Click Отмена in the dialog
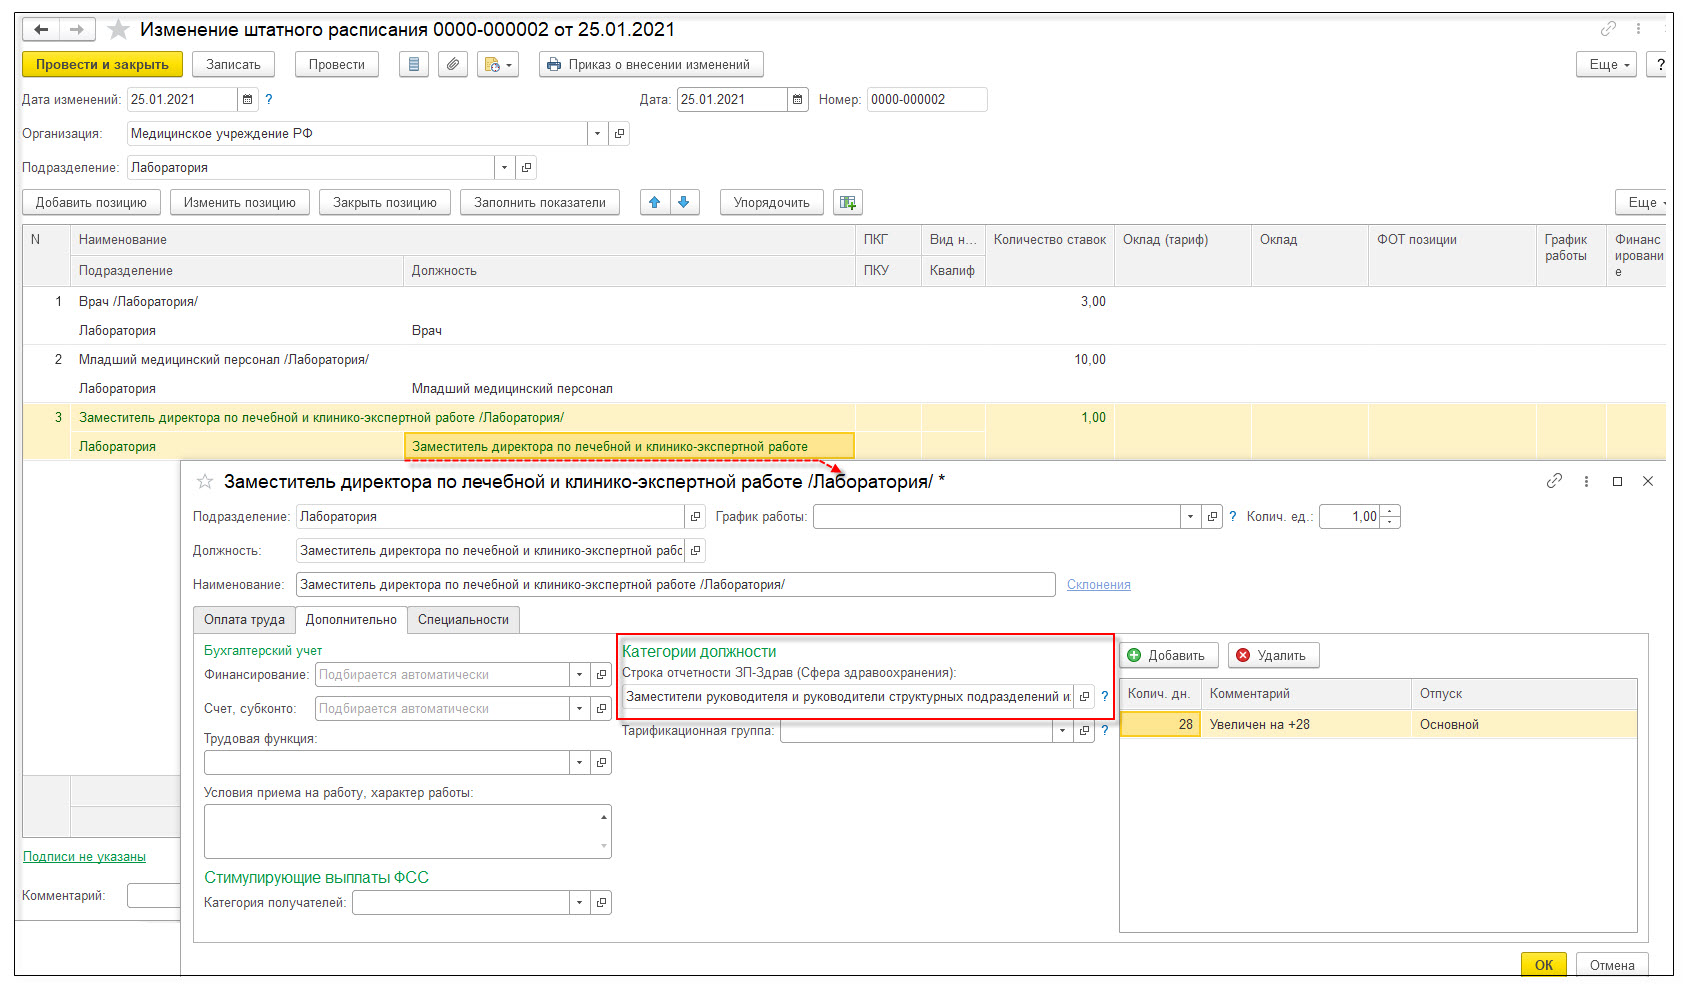 1612,965
